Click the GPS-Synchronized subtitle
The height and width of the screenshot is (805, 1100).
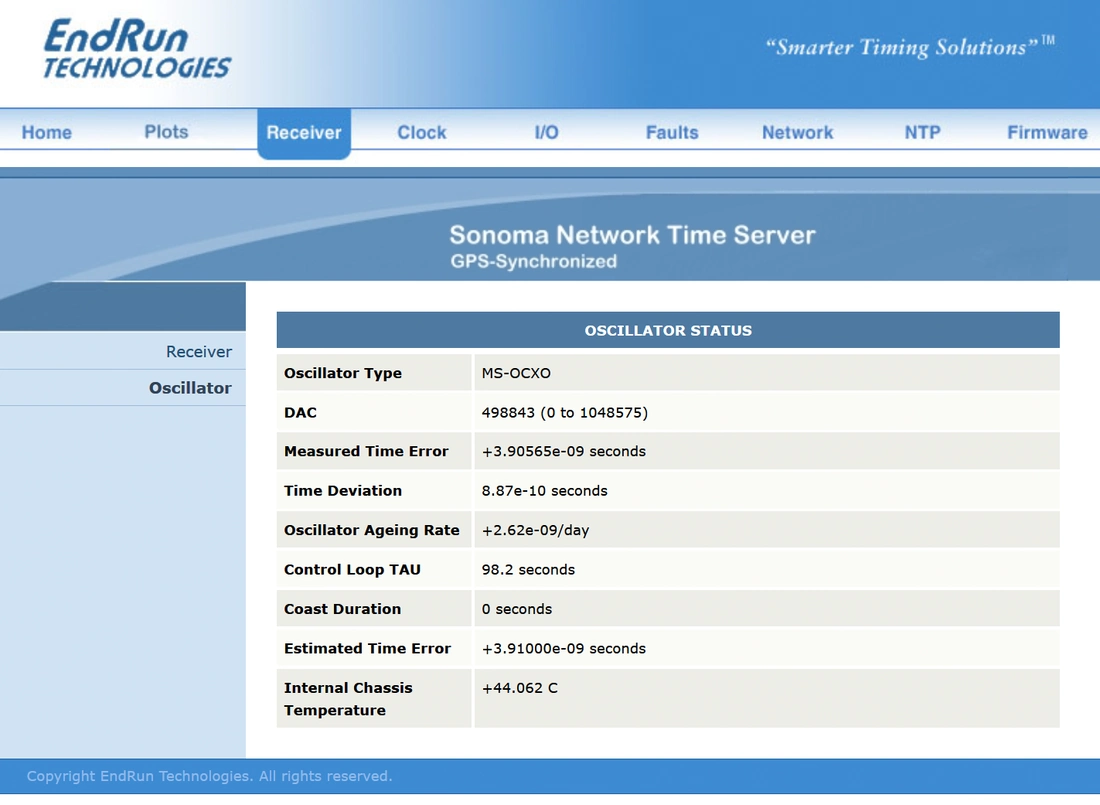533,261
